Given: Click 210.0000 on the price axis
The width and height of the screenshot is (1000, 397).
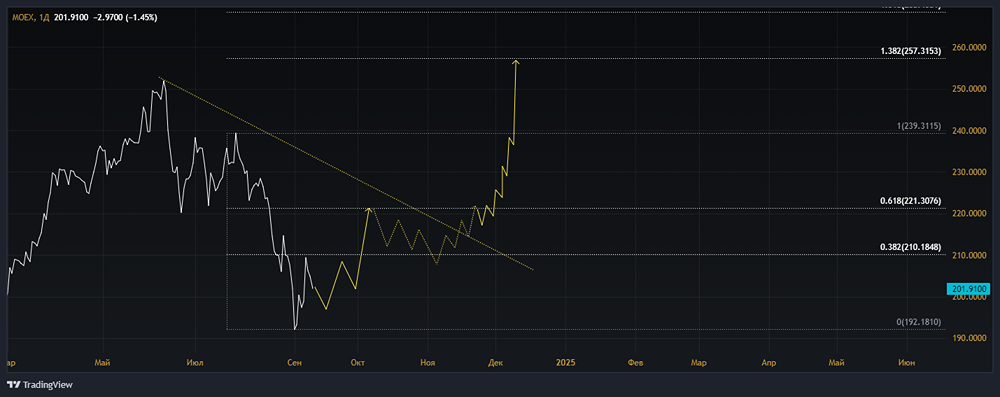Looking at the screenshot, I should [x=969, y=255].
